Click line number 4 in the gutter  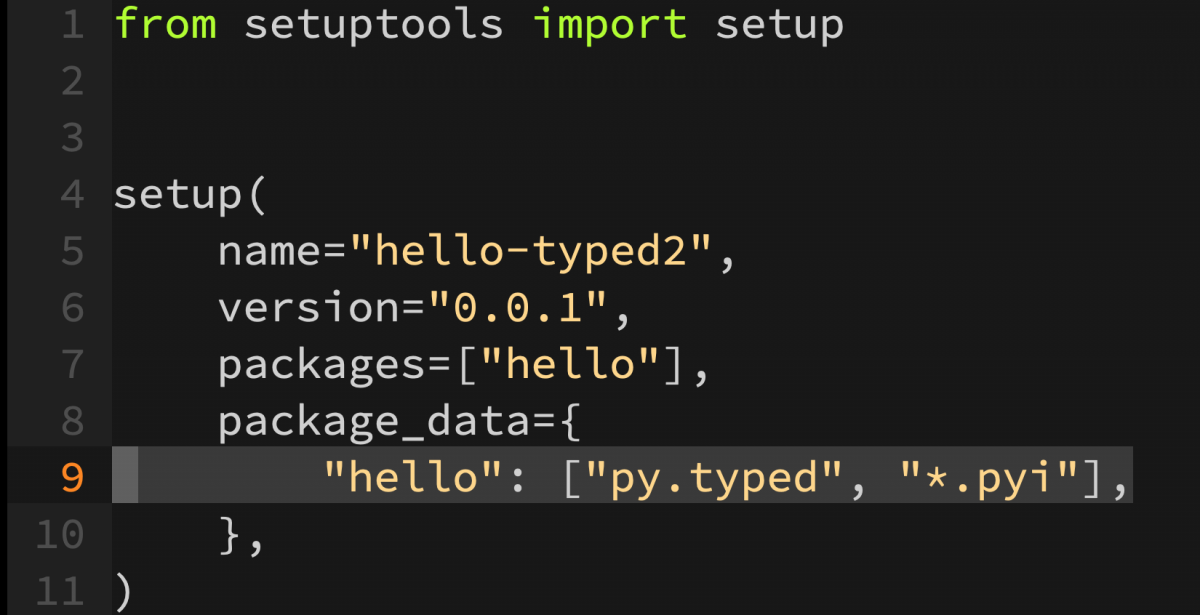72,194
